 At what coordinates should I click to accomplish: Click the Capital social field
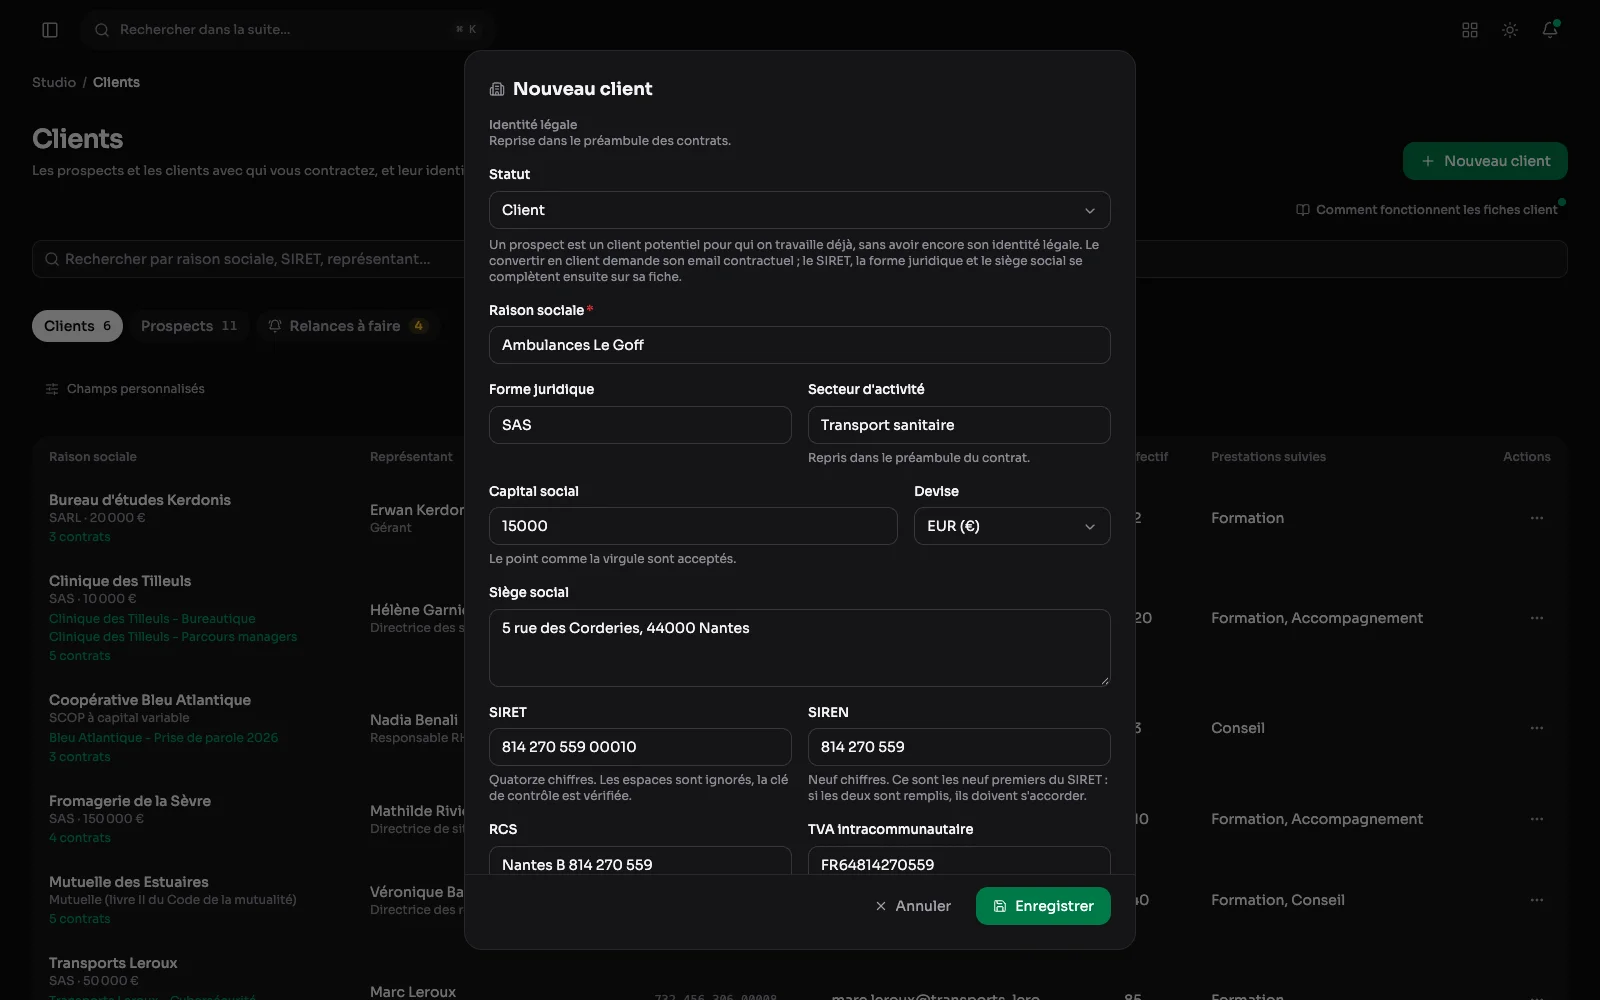click(x=693, y=526)
